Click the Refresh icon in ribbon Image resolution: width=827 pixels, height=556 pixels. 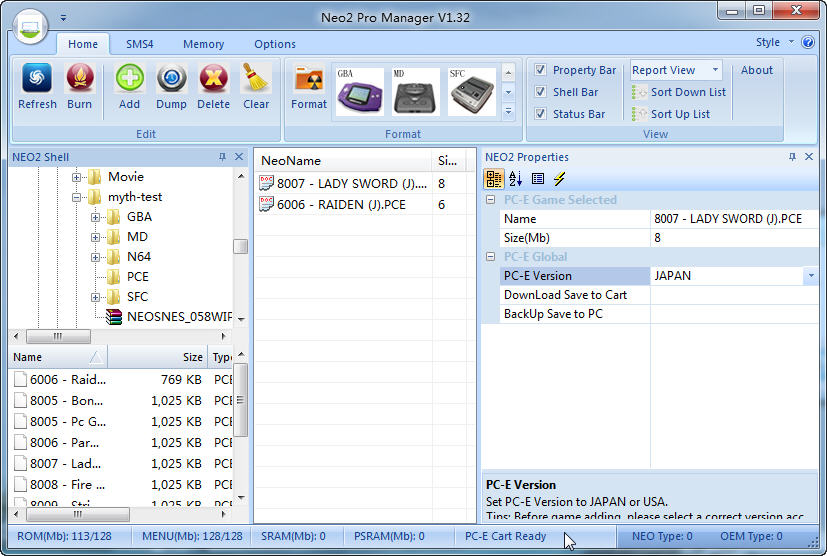pyautogui.click(x=37, y=79)
